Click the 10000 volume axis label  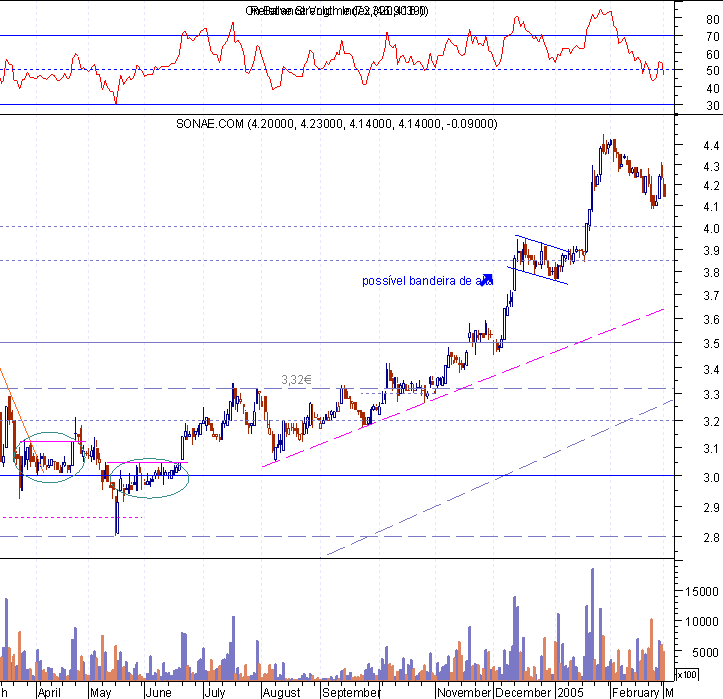(x=702, y=622)
